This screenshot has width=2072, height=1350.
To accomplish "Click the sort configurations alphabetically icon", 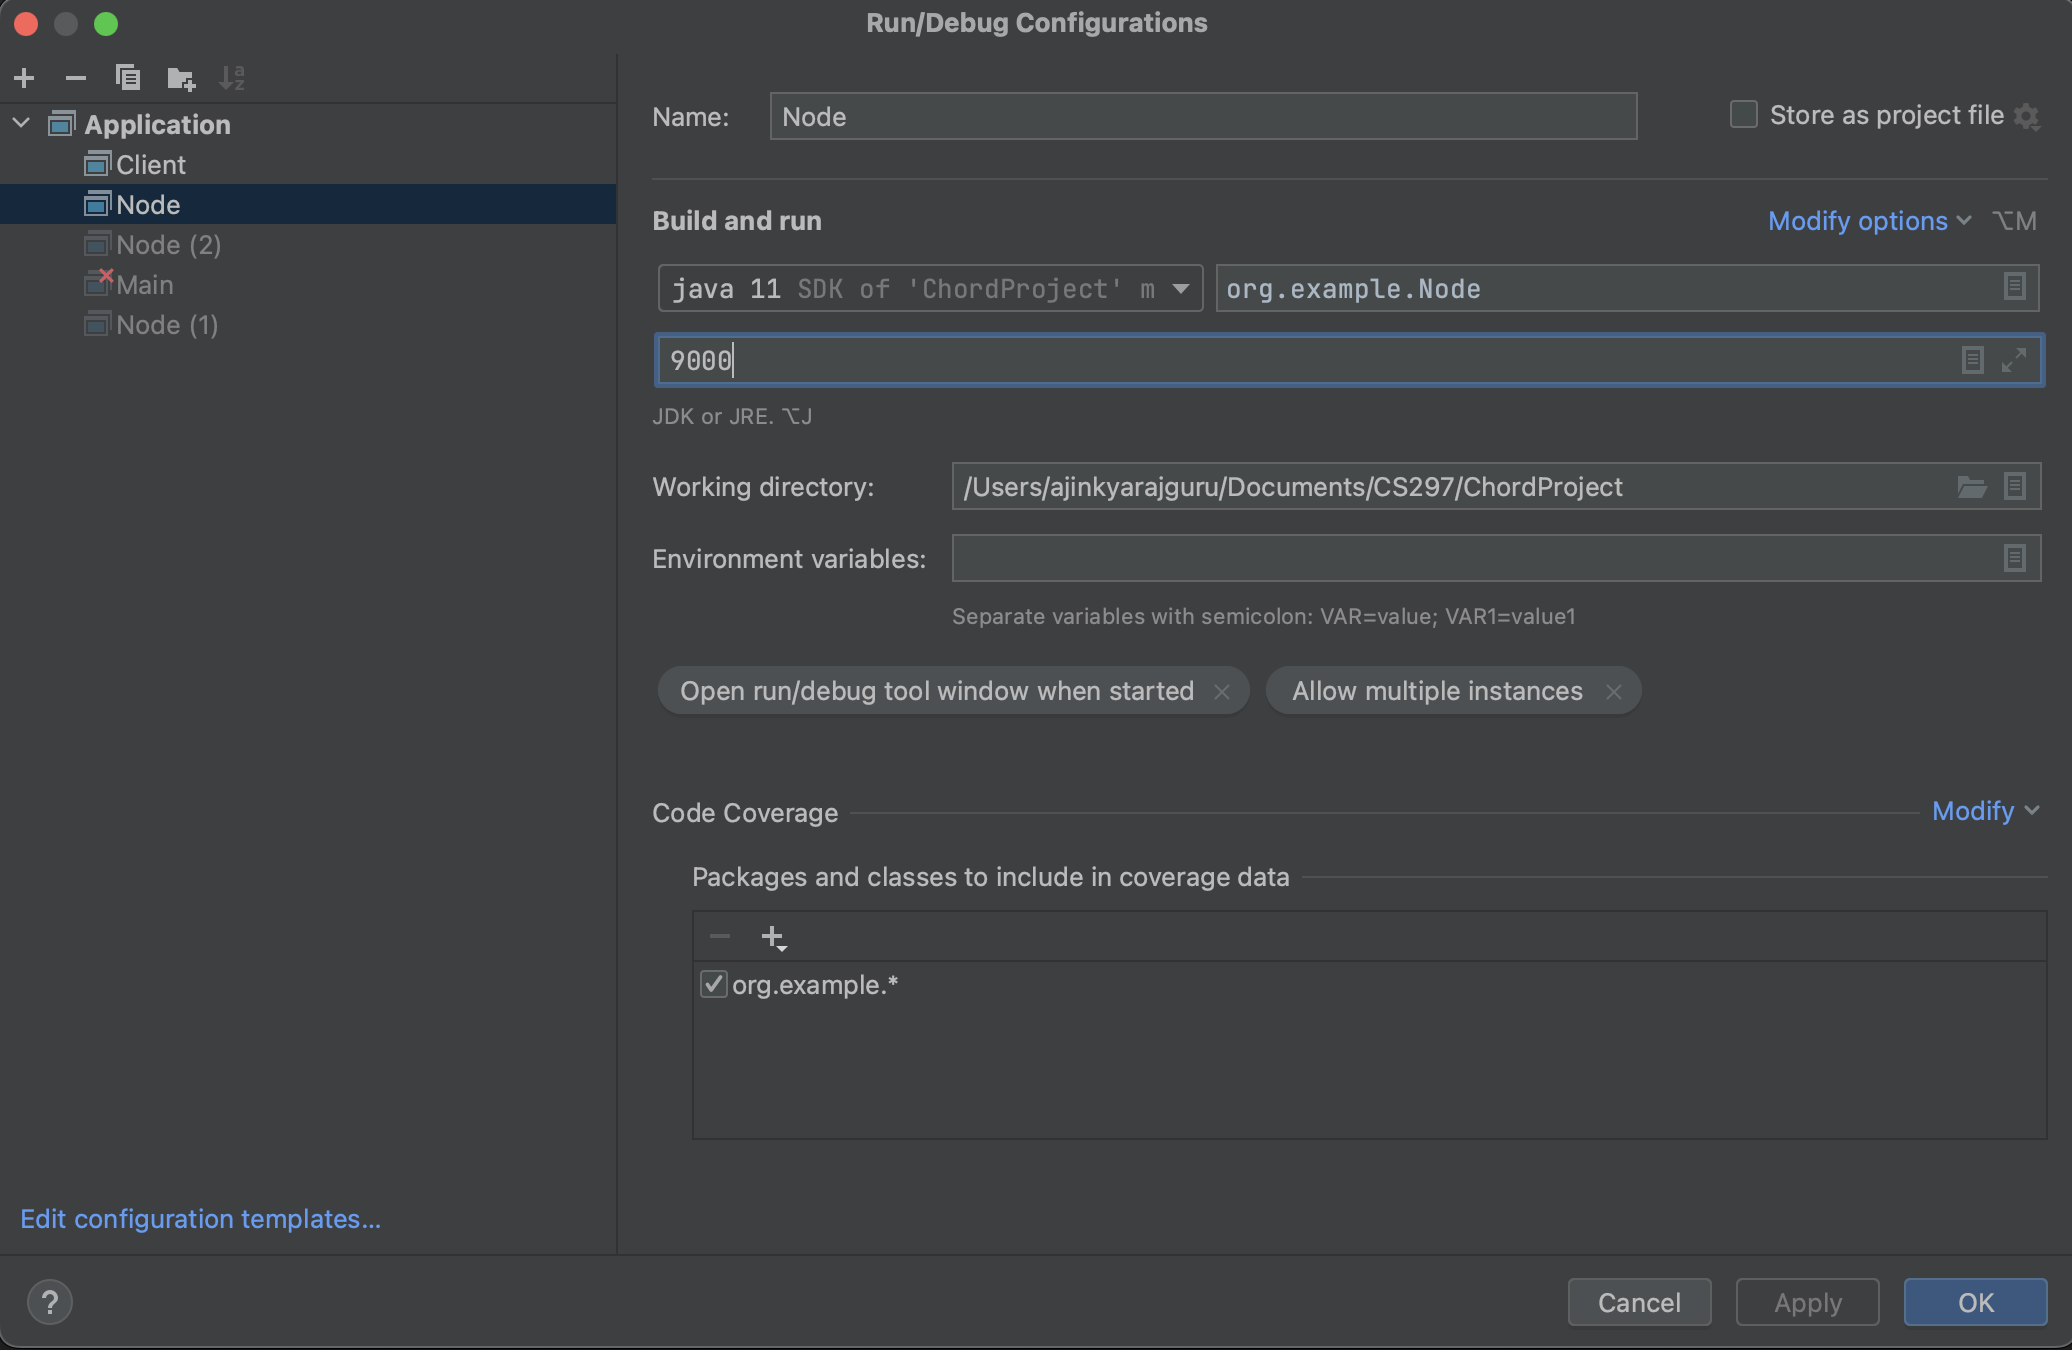I will click(232, 78).
